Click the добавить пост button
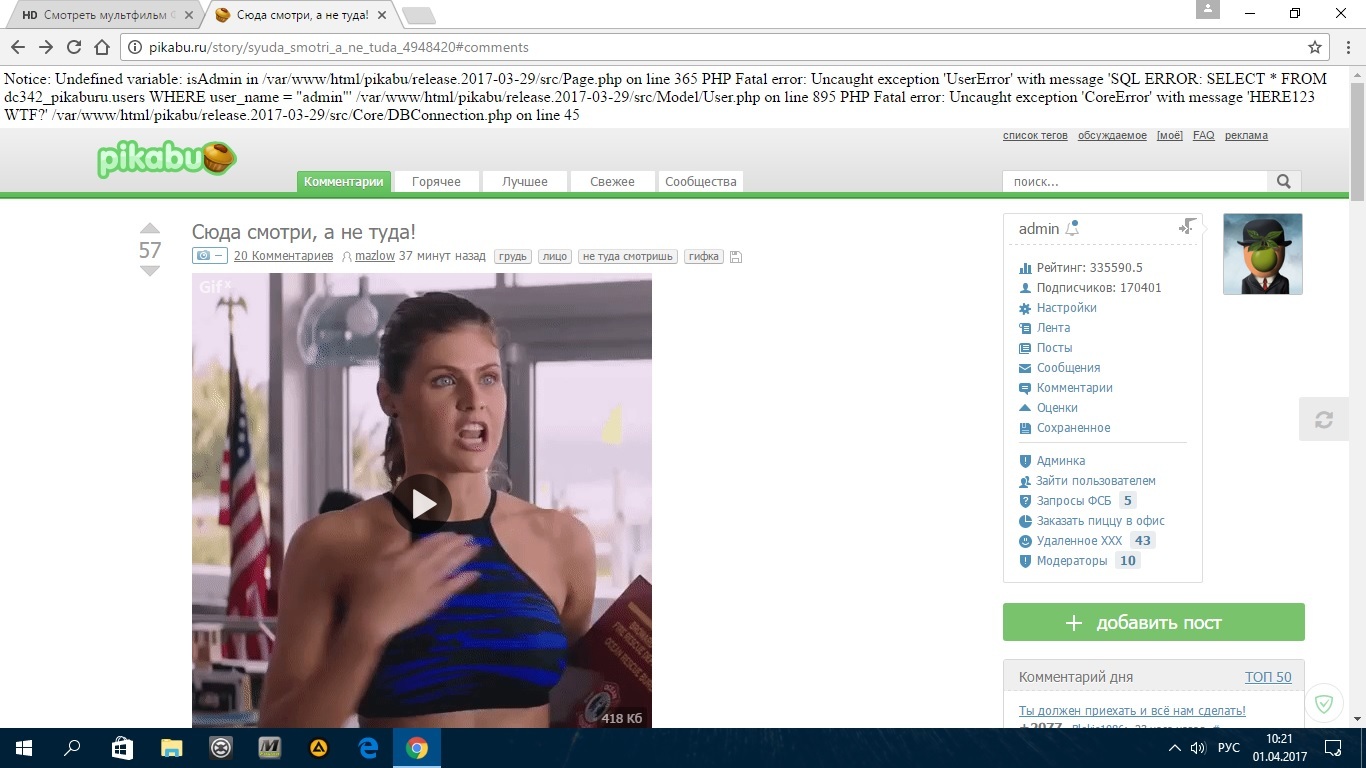Image resolution: width=1366 pixels, height=768 pixels. (x=1153, y=622)
